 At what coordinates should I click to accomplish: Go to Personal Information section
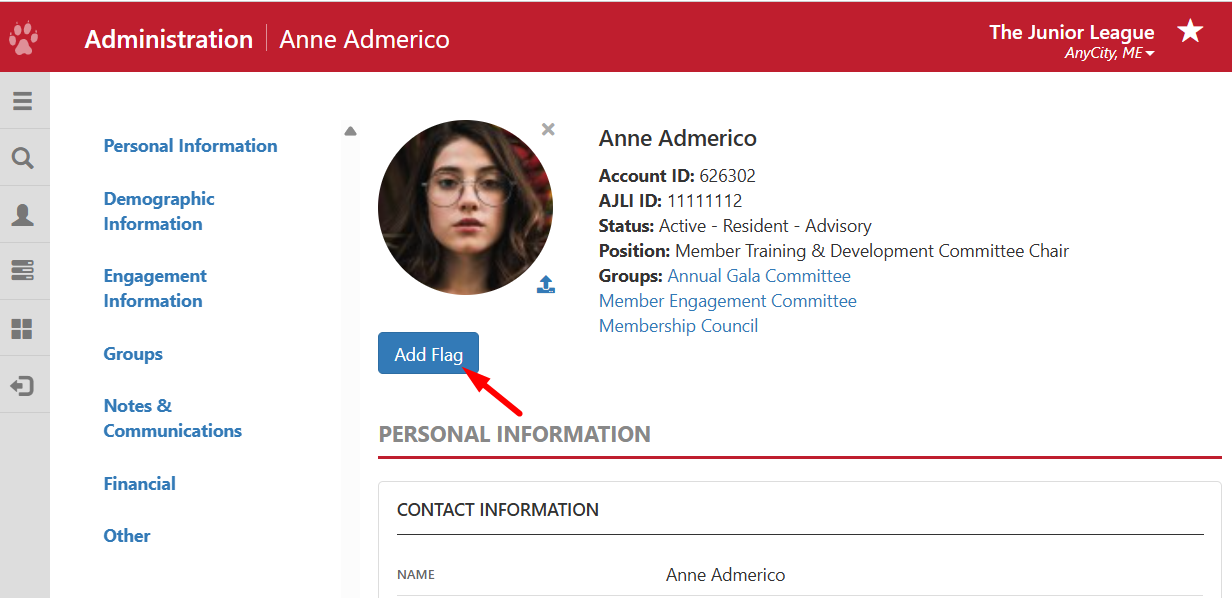pyautogui.click(x=190, y=146)
